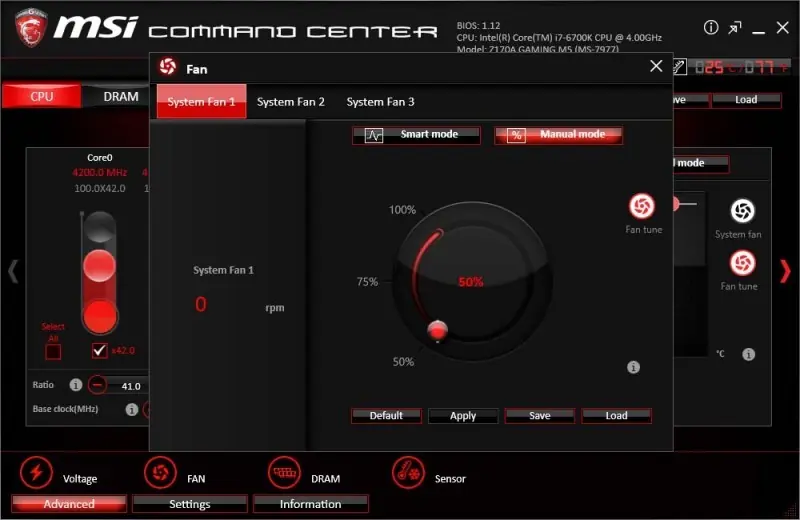Click the detach arrow icon in the title bar

click(735, 28)
